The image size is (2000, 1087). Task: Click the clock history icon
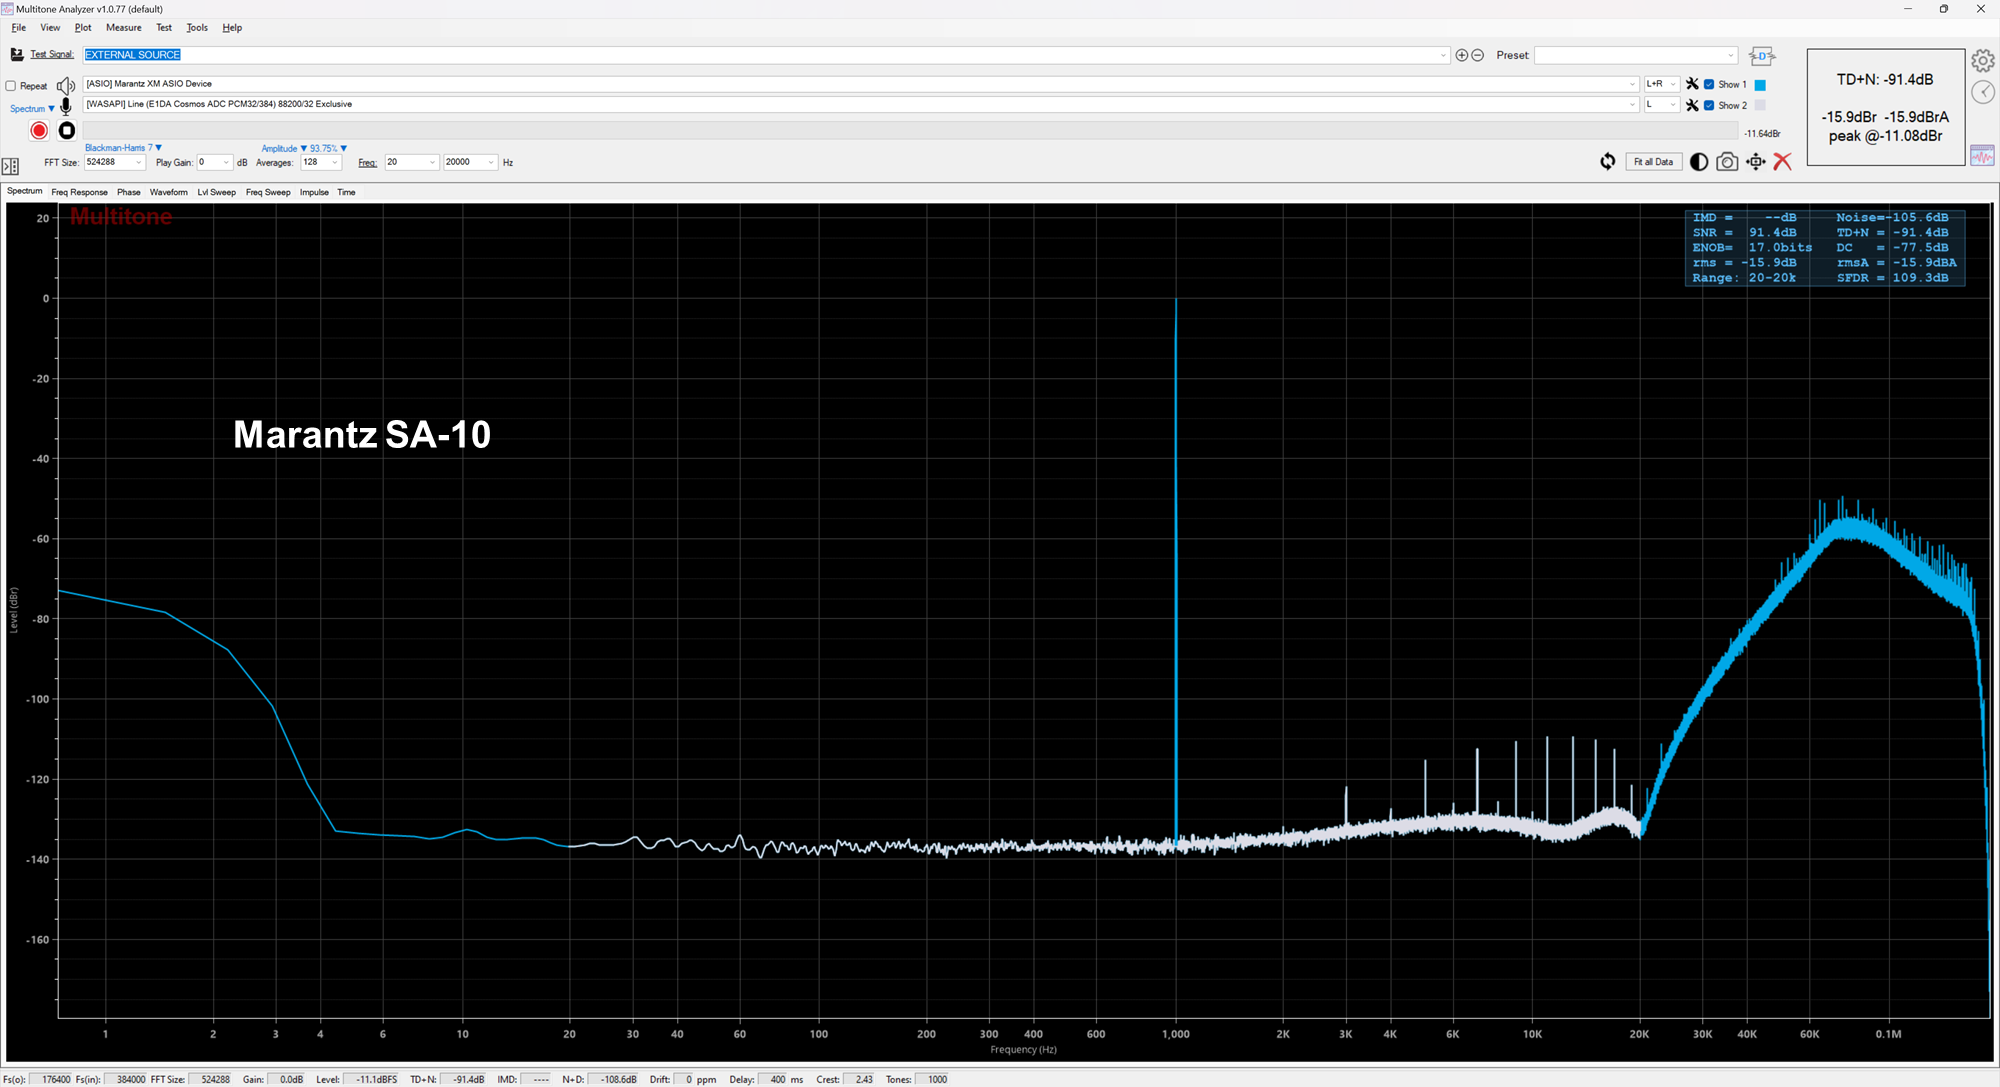(1983, 92)
